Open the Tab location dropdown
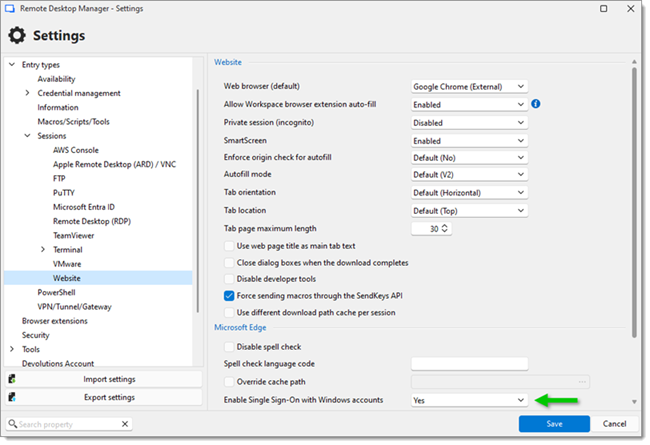This screenshot has width=650, height=445. pyautogui.click(x=469, y=211)
